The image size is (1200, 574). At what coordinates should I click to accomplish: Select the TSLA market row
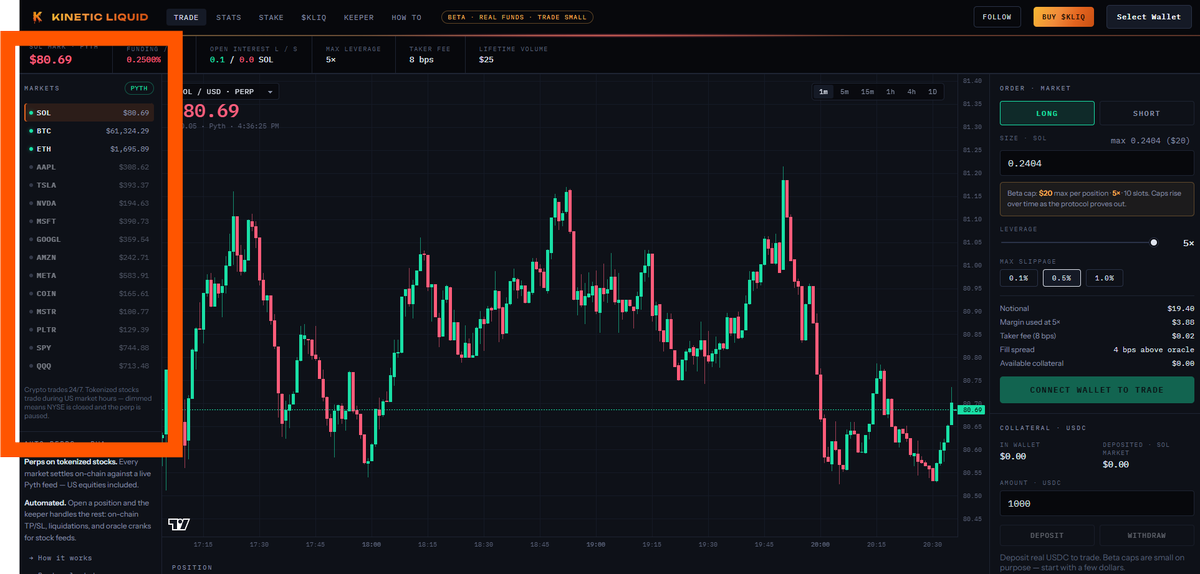(89, 185)
